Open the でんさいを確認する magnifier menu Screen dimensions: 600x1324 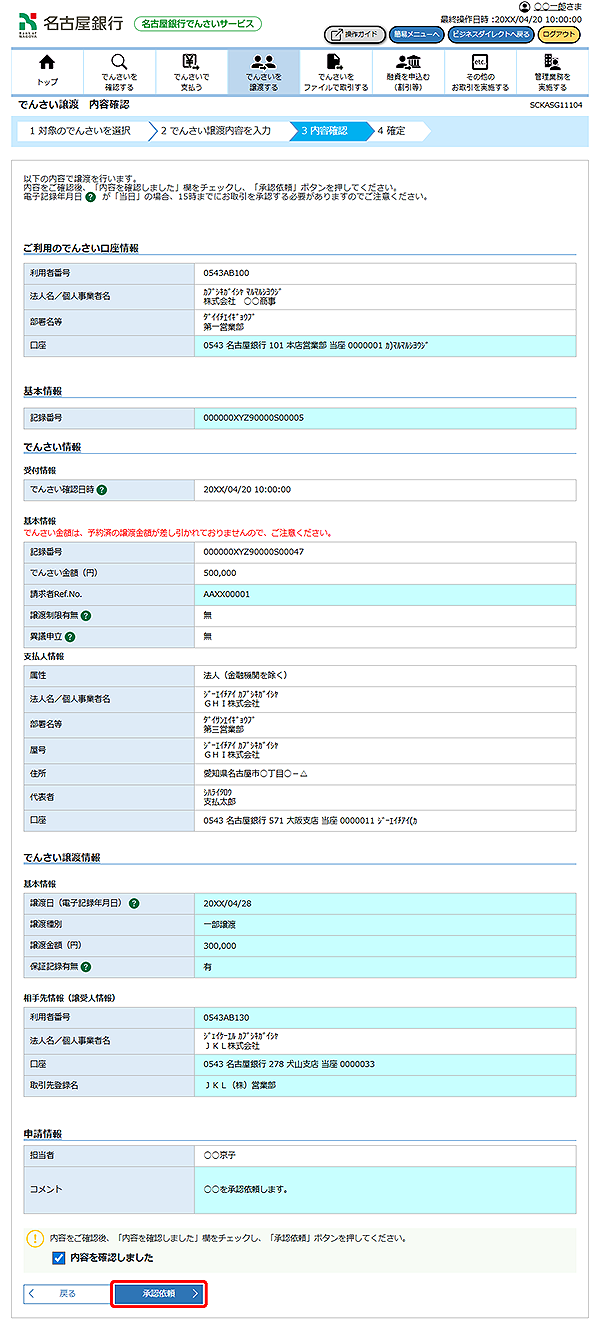119,71
